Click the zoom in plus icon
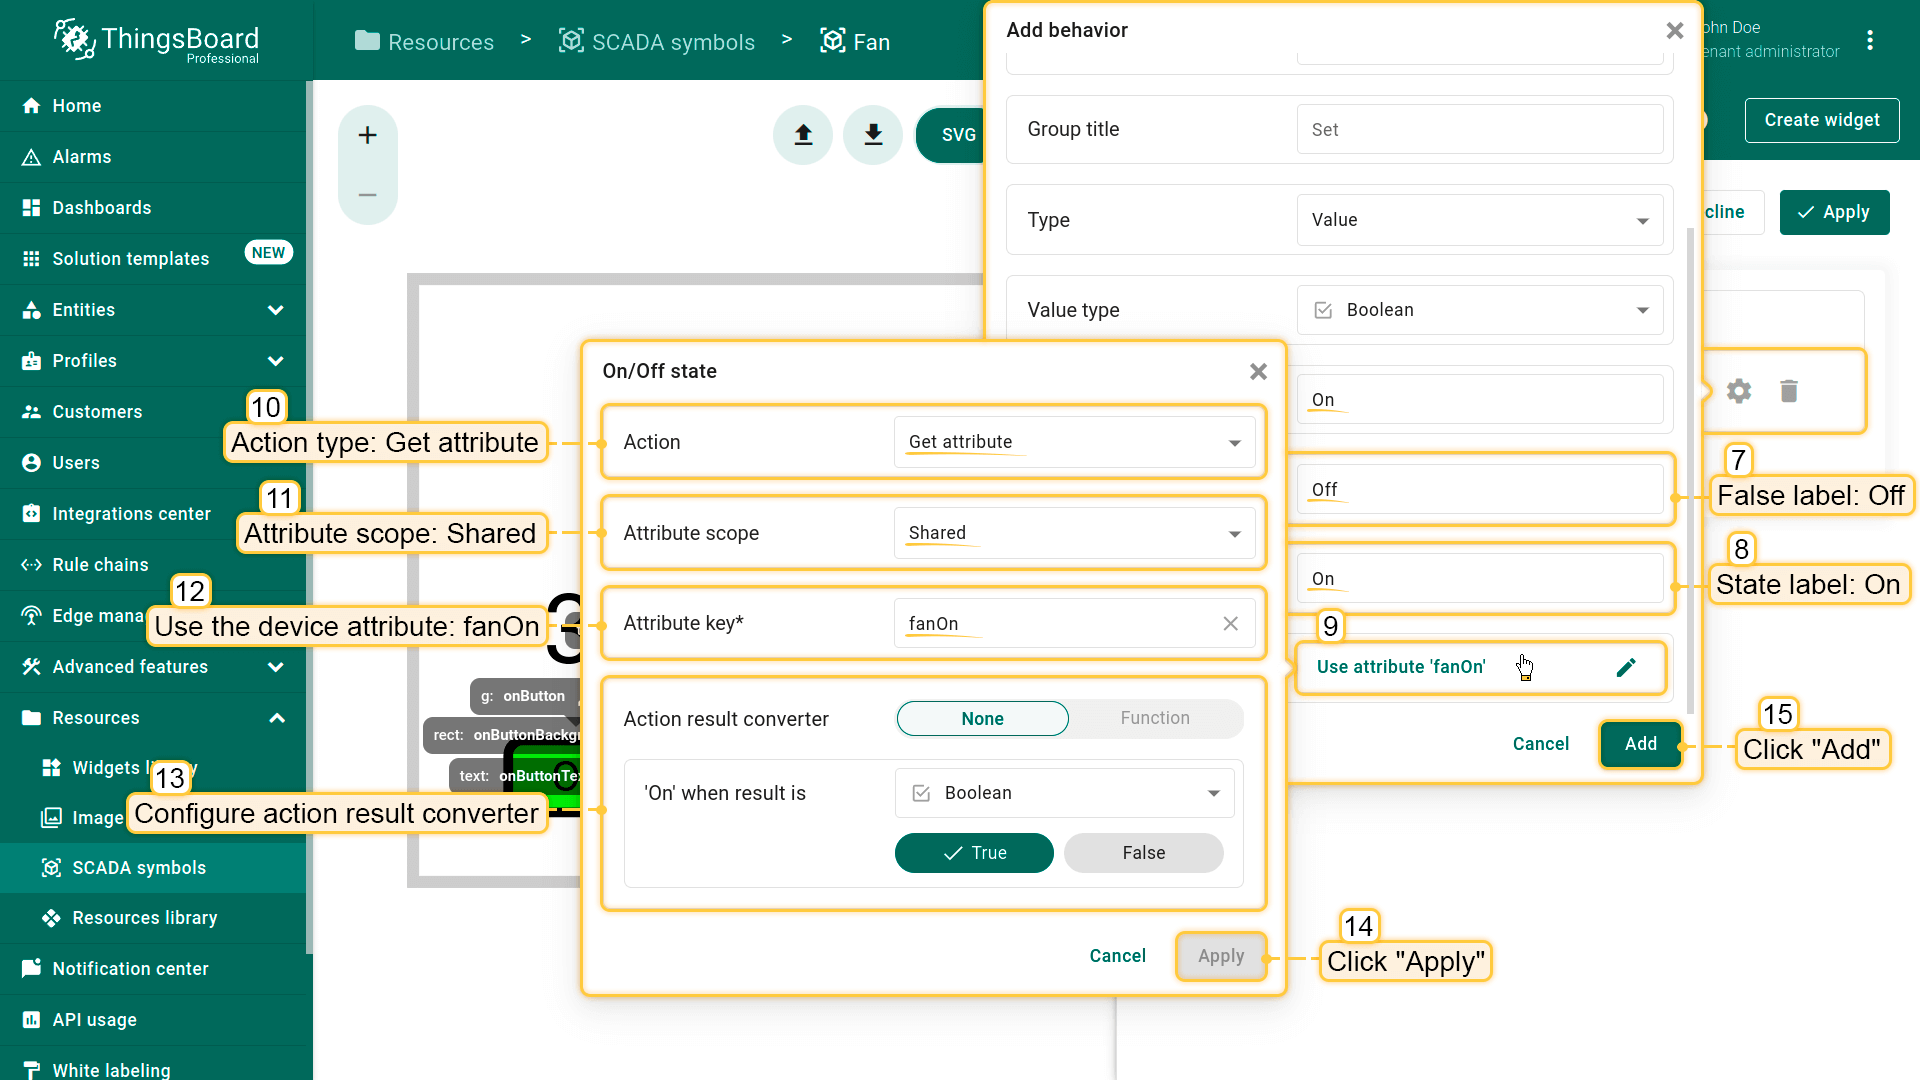 [x=367, y=135]
